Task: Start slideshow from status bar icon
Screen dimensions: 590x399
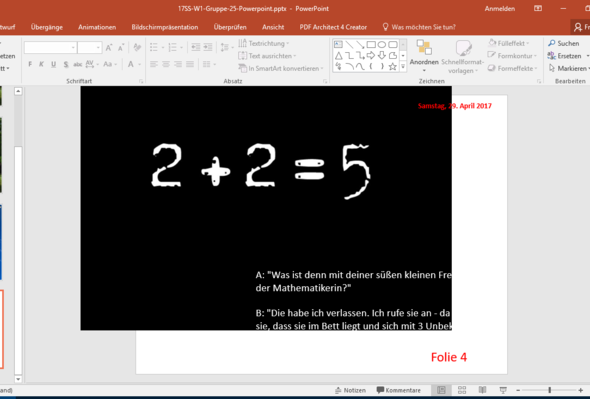Action: tap(503, 390)
